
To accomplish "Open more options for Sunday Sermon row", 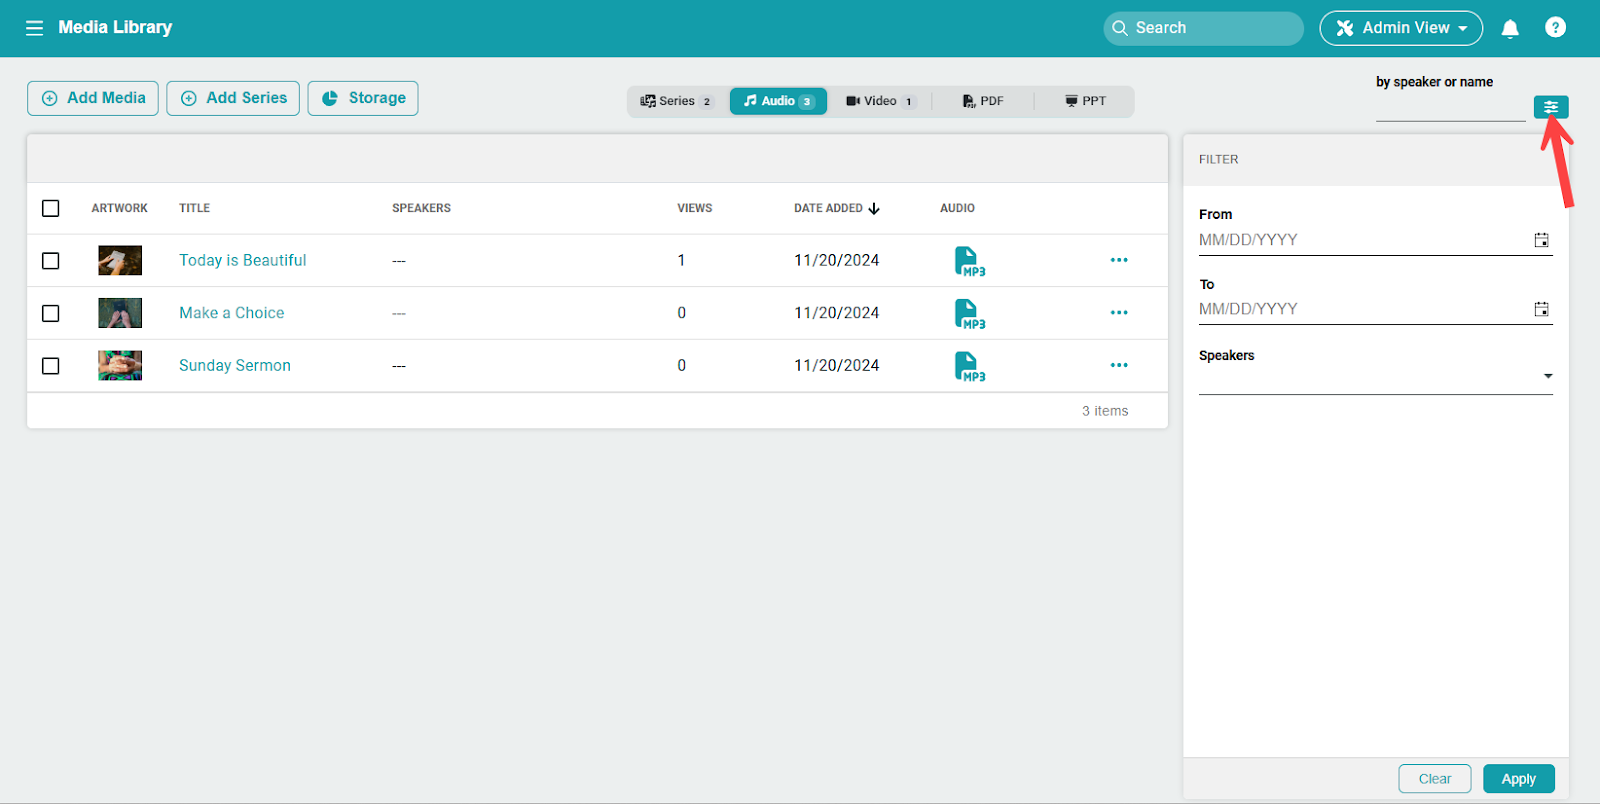I will [x=1118, y=366].
